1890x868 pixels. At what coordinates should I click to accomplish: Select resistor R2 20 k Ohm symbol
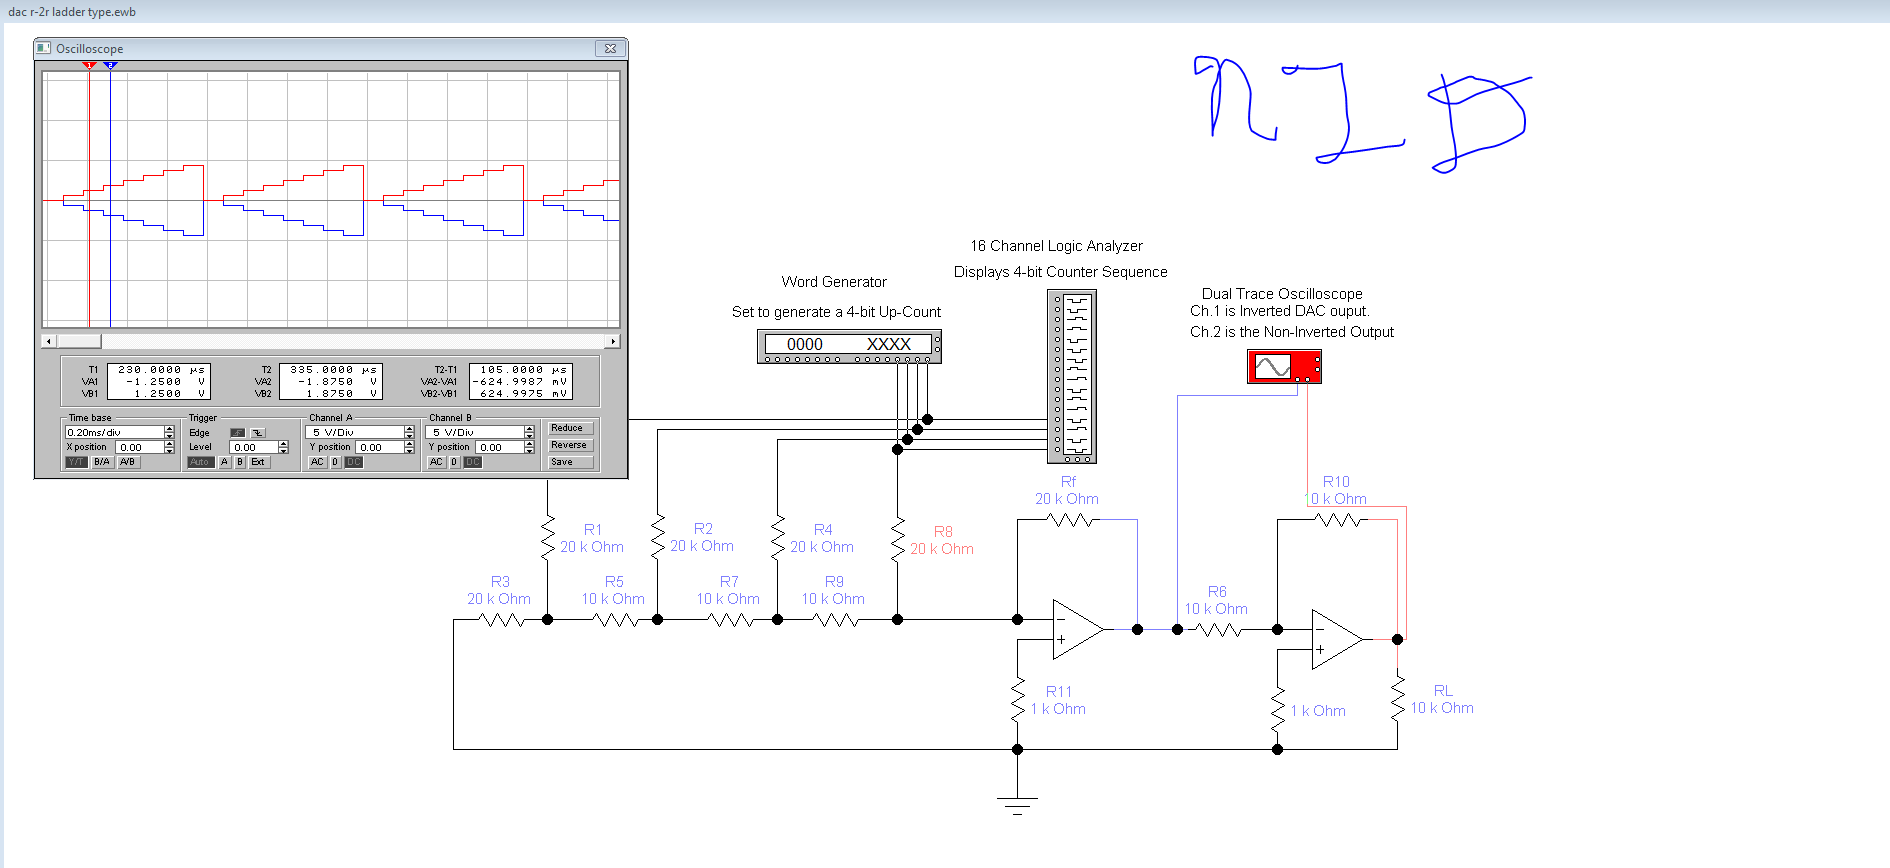point(657,538)
